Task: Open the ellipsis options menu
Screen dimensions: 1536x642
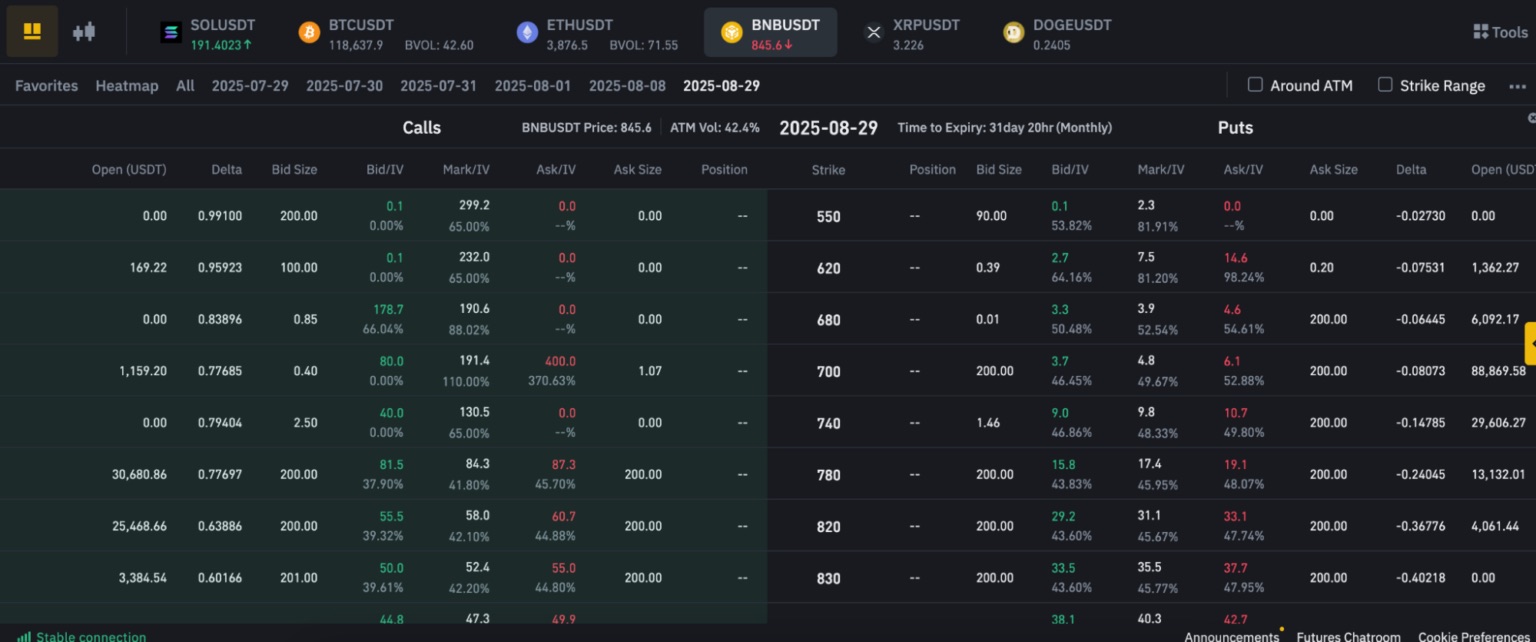Action: point(1518,86)
